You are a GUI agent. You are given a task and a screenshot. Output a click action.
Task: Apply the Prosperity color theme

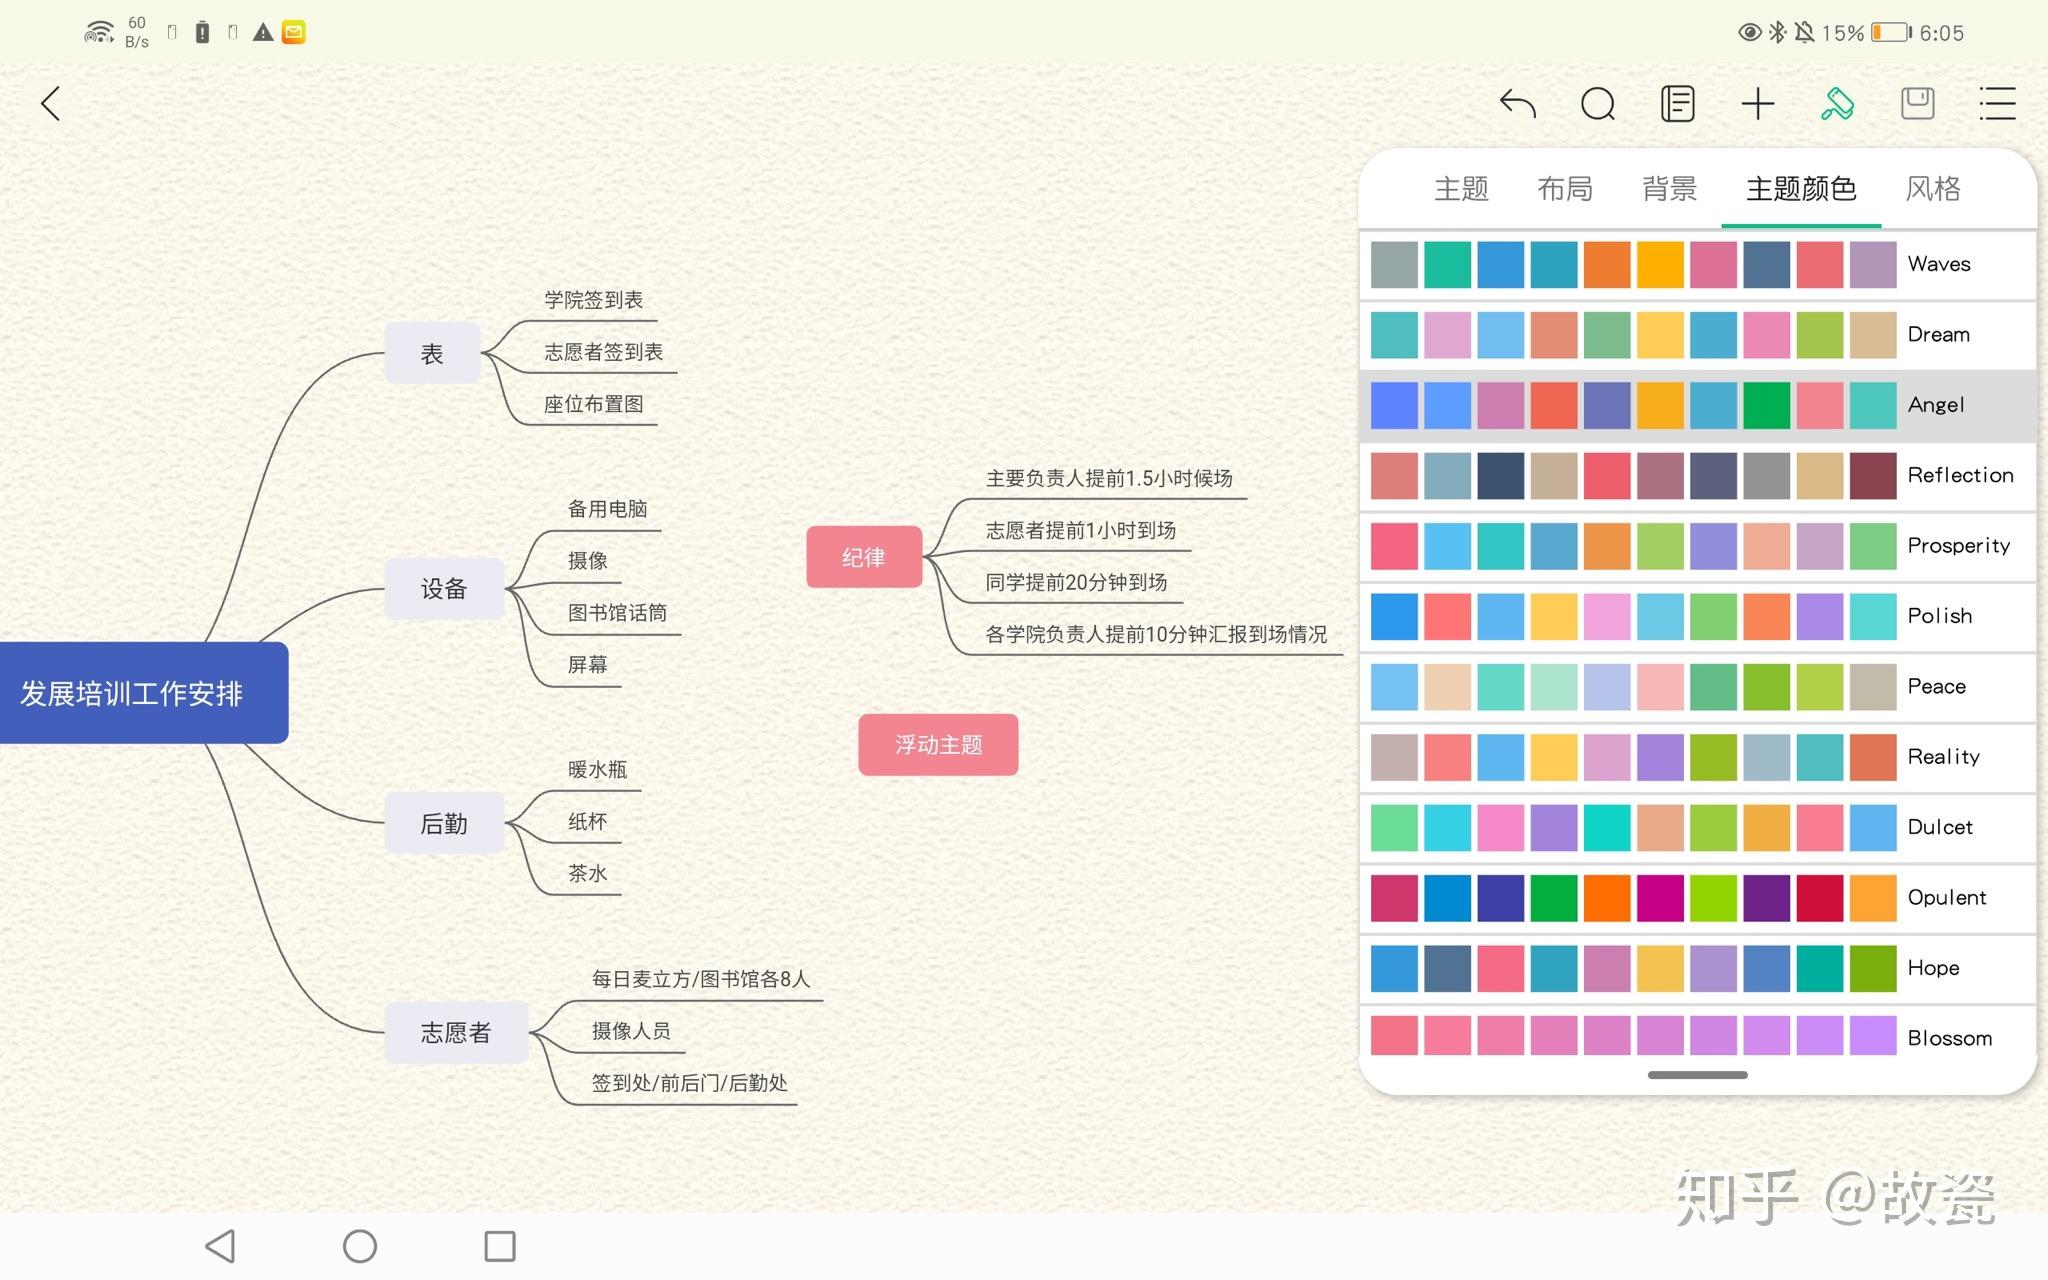click(1698, 545)
